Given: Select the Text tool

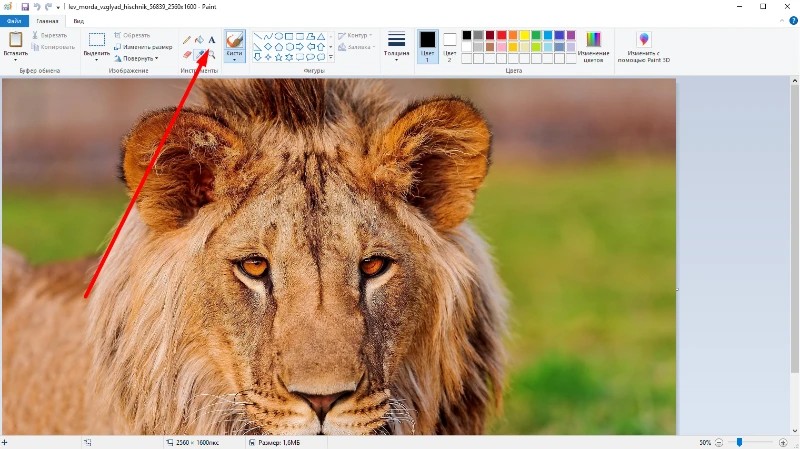Looking at the screenshot, I should pyautogui.click(x=212, y=40).
